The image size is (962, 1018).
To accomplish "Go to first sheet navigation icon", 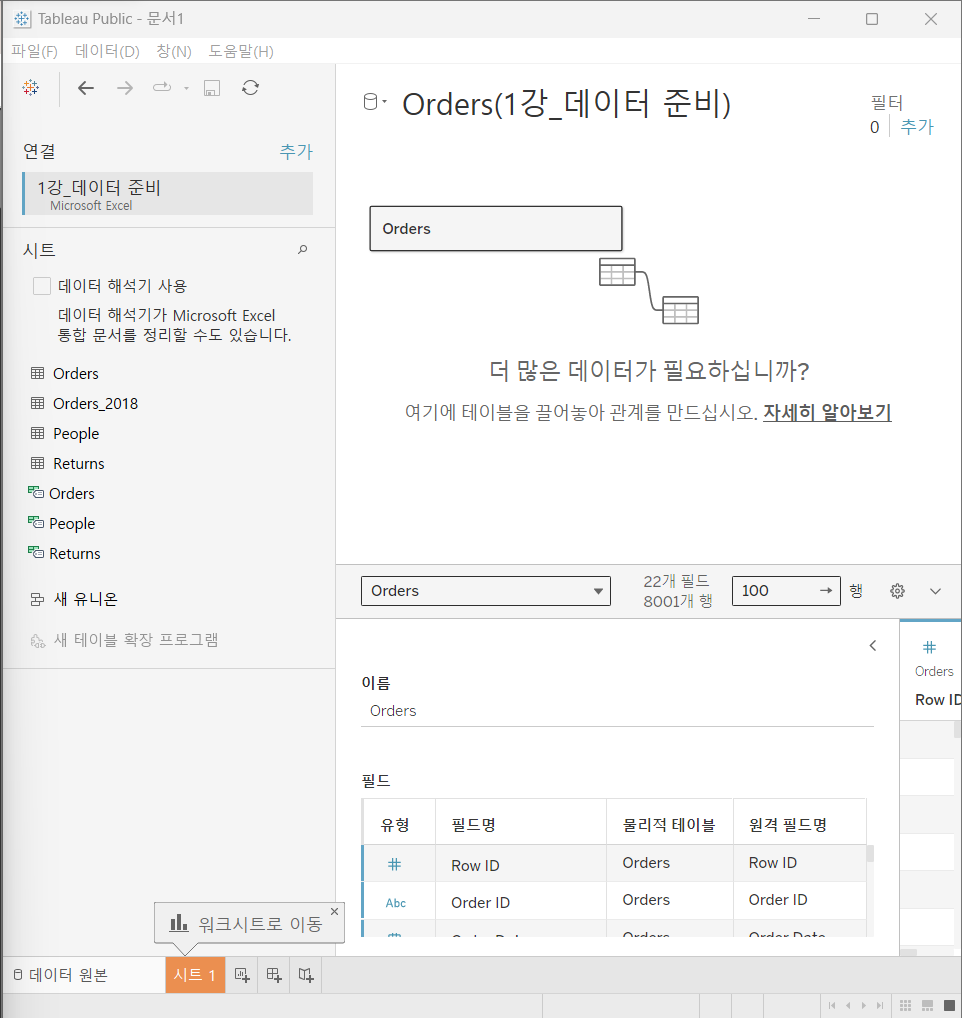I will 832,1005.
